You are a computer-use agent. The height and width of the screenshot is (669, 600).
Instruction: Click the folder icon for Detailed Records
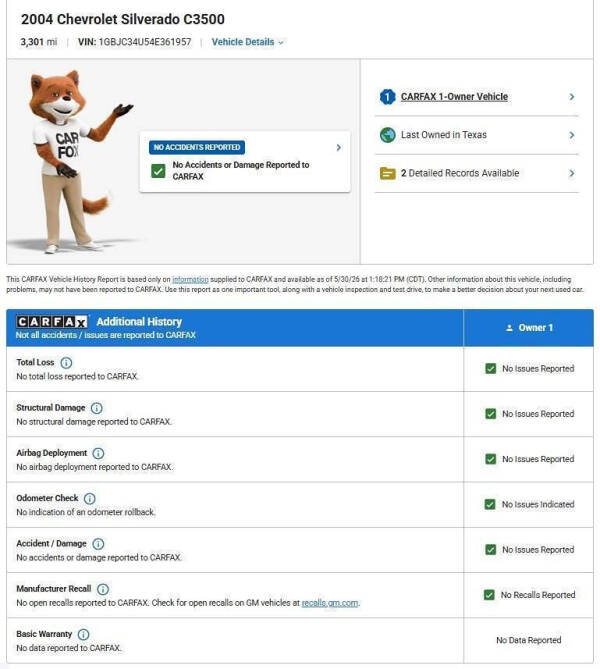387,173
